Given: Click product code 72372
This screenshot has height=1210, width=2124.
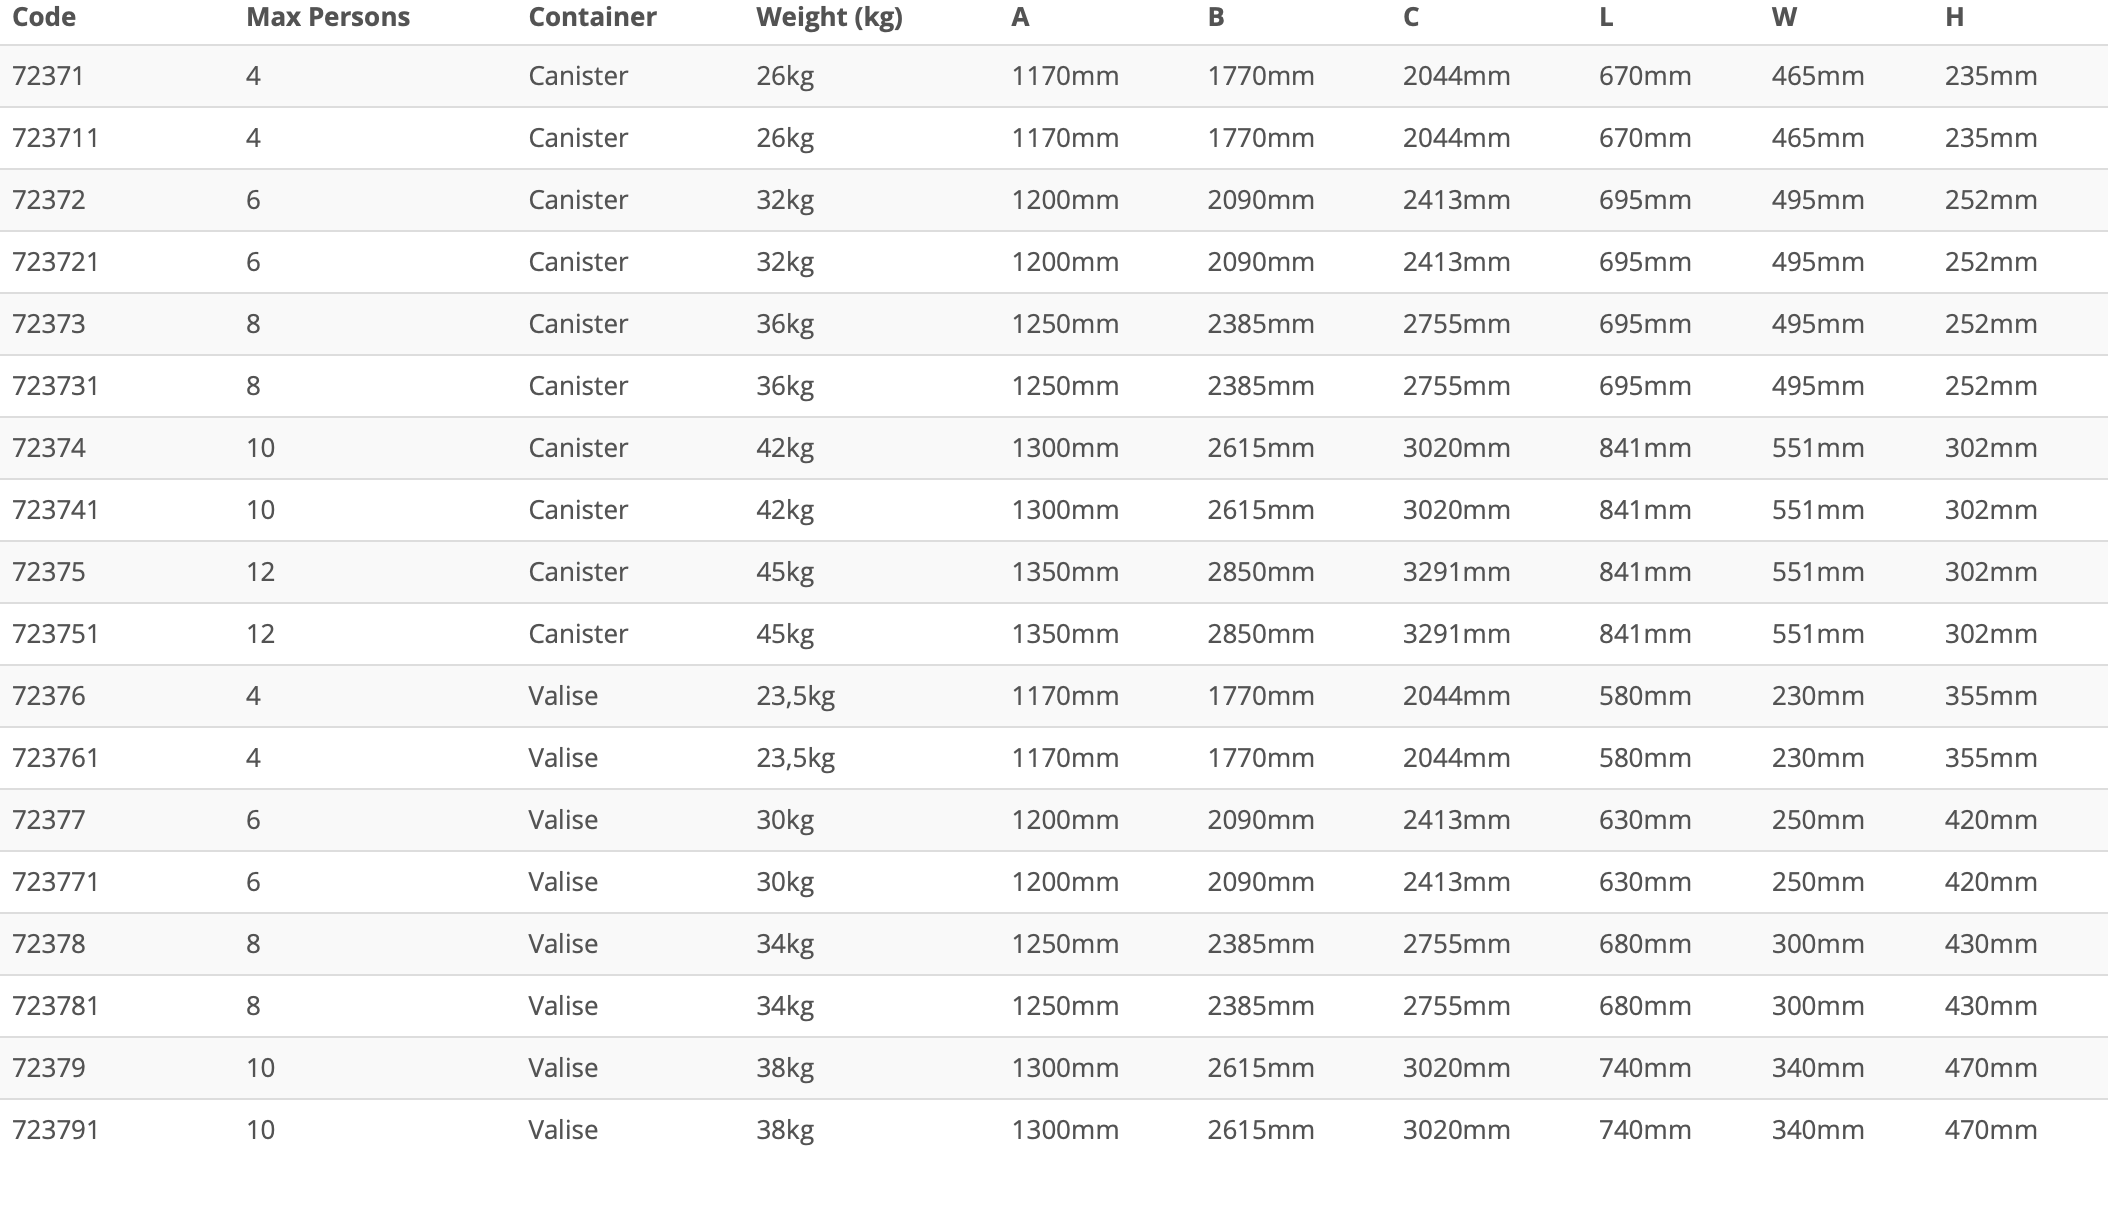Looking at the screenshot, I should (x=49, y=200).
